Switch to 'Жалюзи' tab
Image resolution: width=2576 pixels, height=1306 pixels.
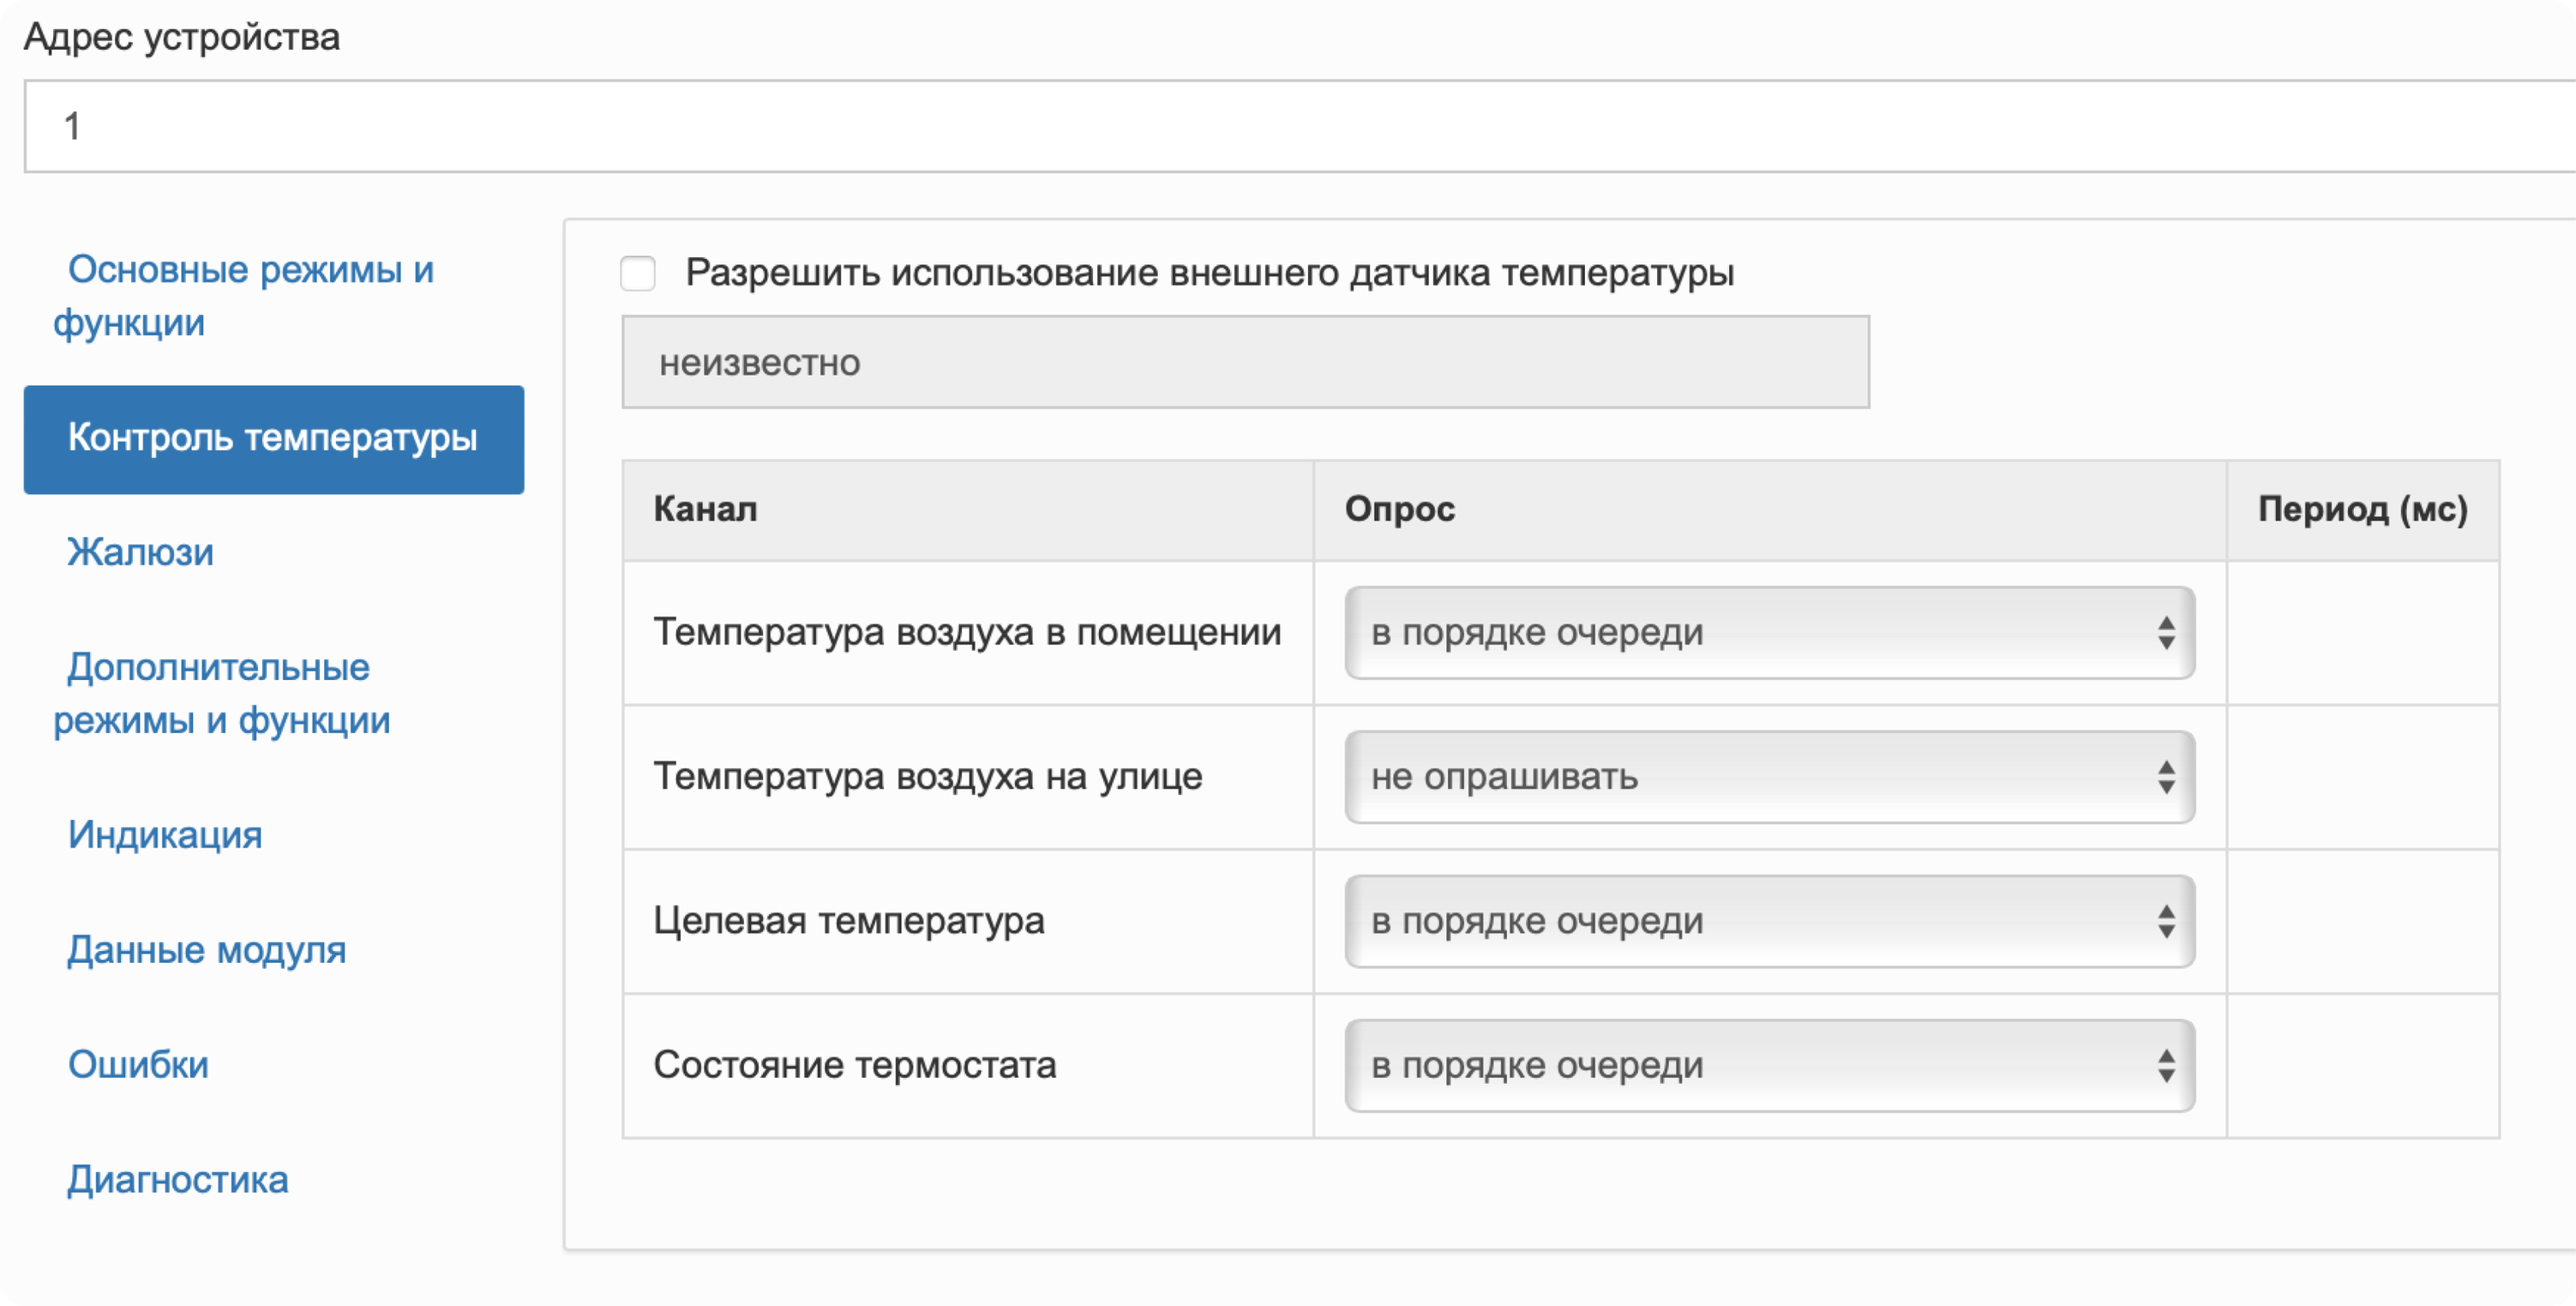tap(141, 552)
